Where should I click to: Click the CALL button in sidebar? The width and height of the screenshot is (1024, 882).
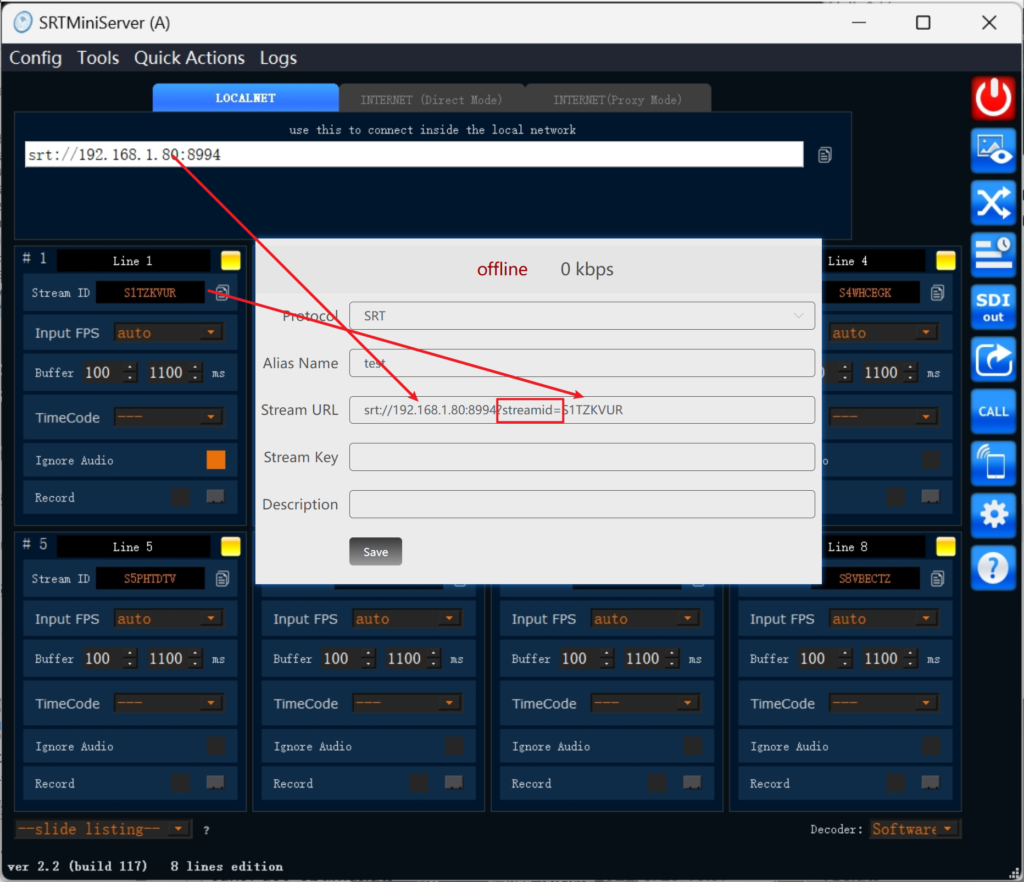(993, 411)
